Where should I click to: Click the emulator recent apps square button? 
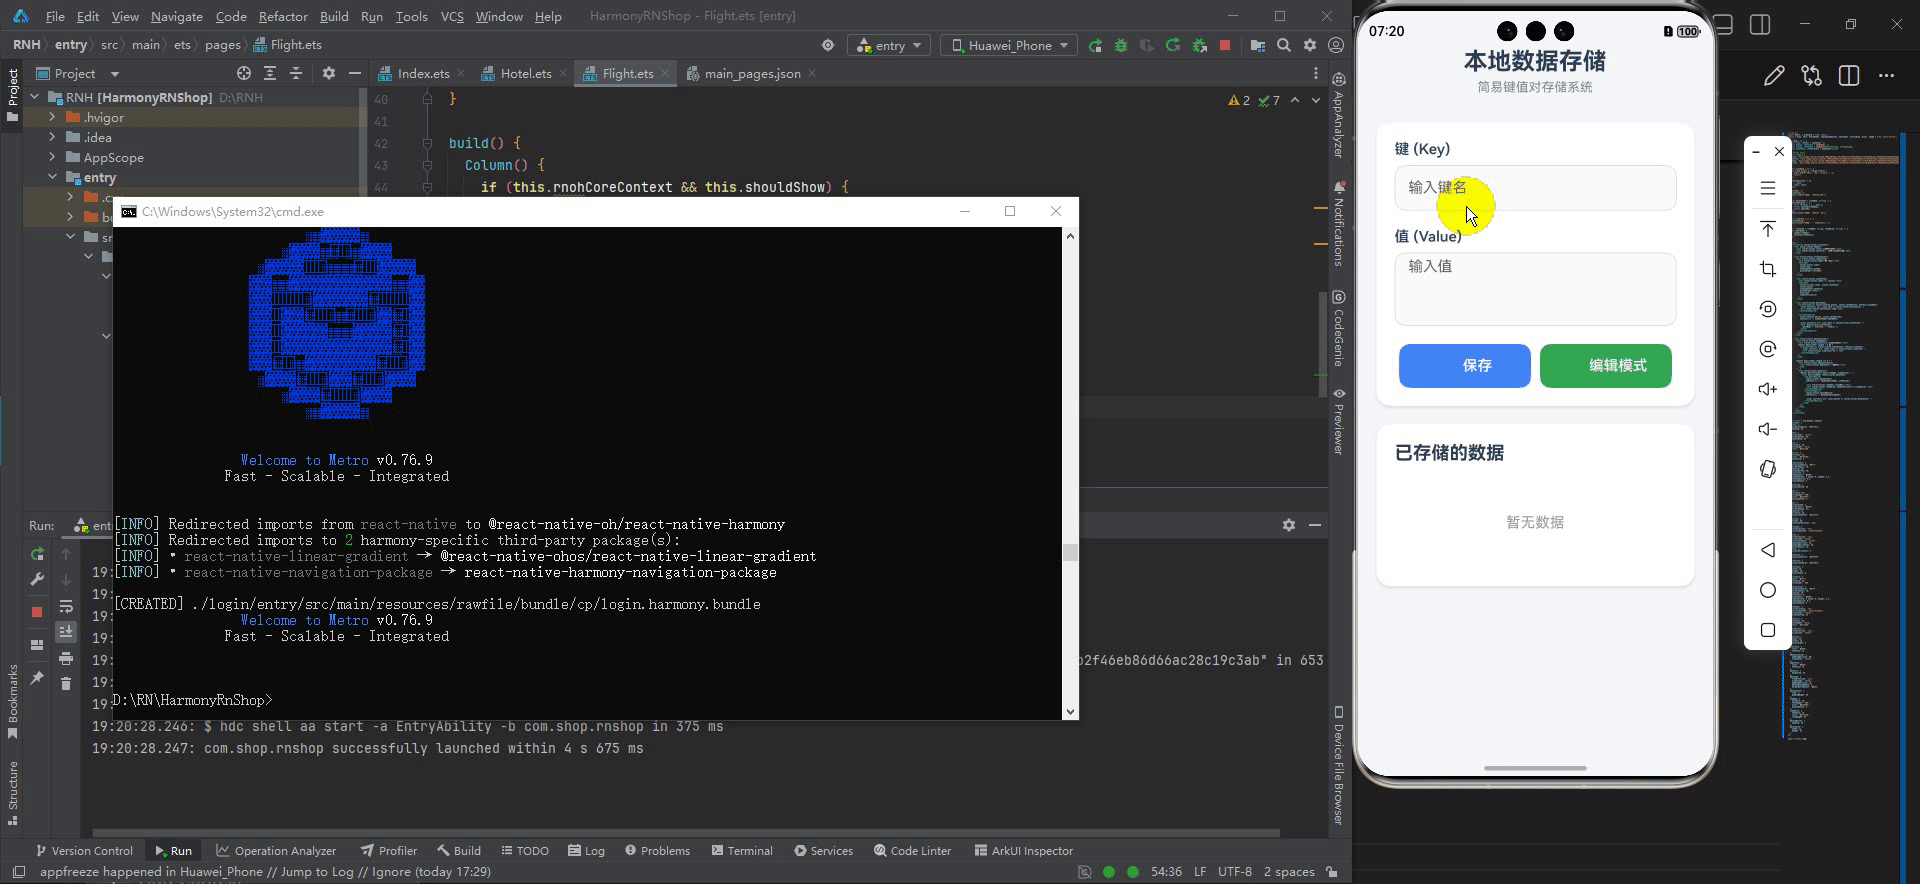click(1768, 630)
